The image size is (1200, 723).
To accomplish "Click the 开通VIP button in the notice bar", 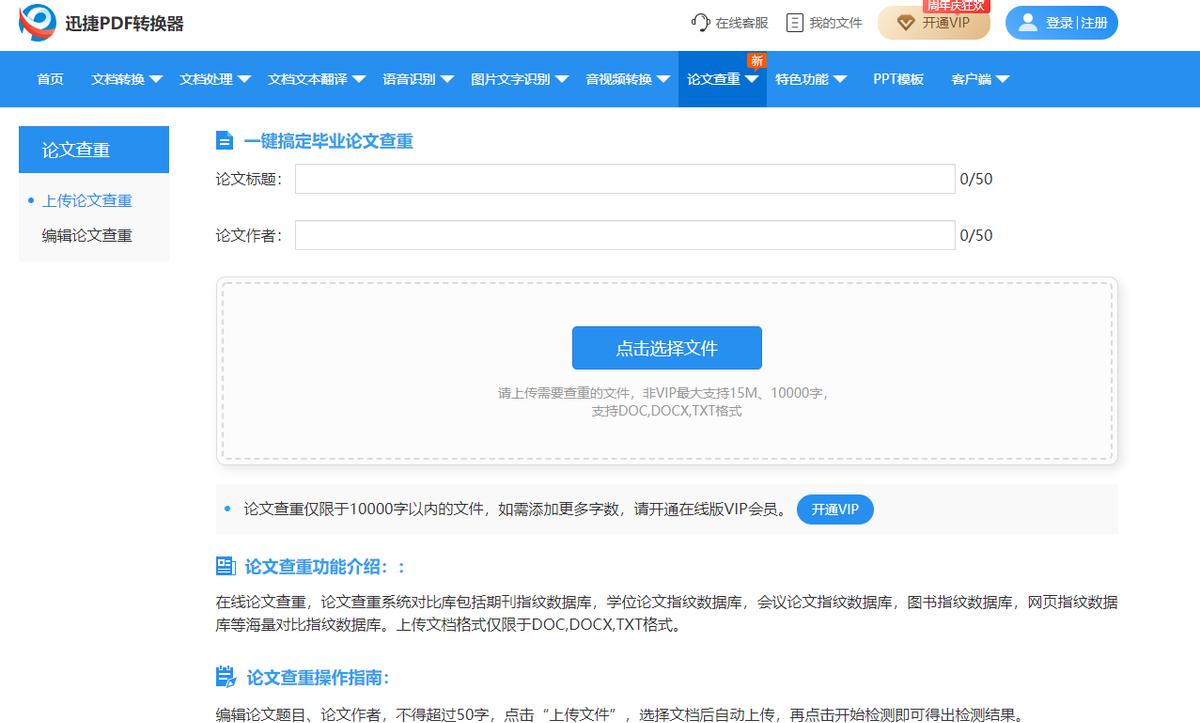I will point(835,509).
